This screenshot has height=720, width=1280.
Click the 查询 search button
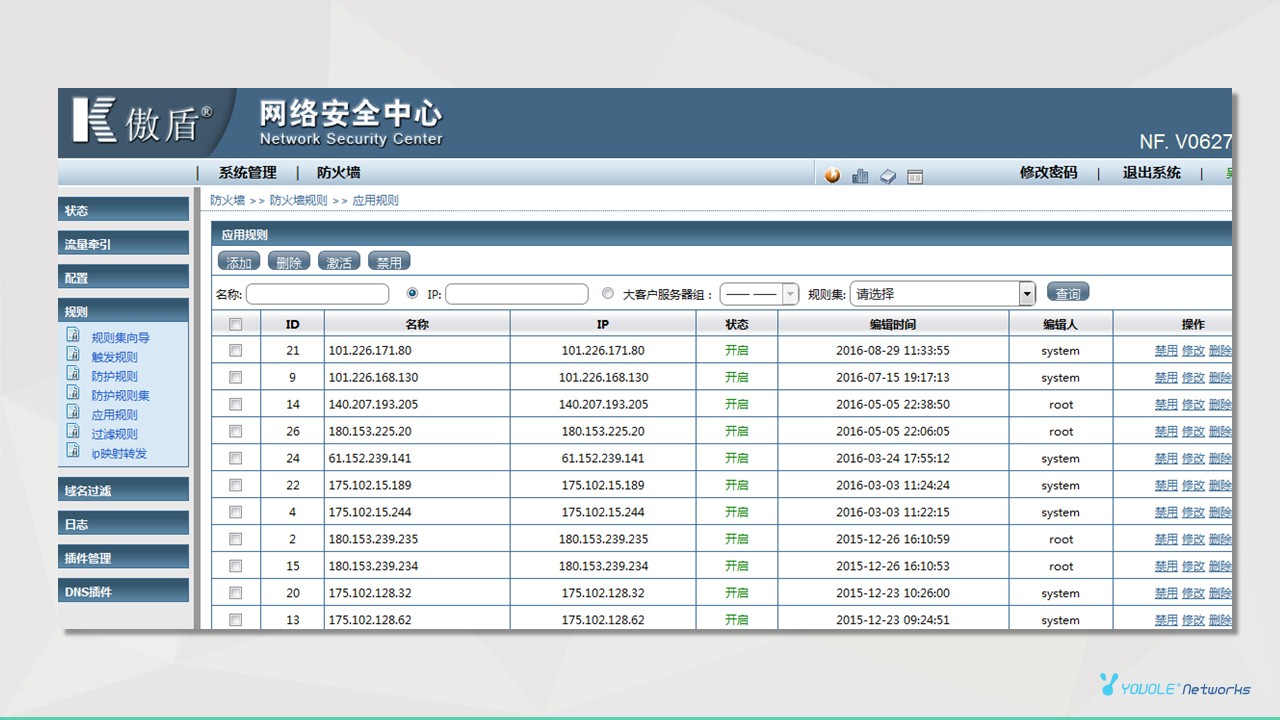tap(1068, 293)
